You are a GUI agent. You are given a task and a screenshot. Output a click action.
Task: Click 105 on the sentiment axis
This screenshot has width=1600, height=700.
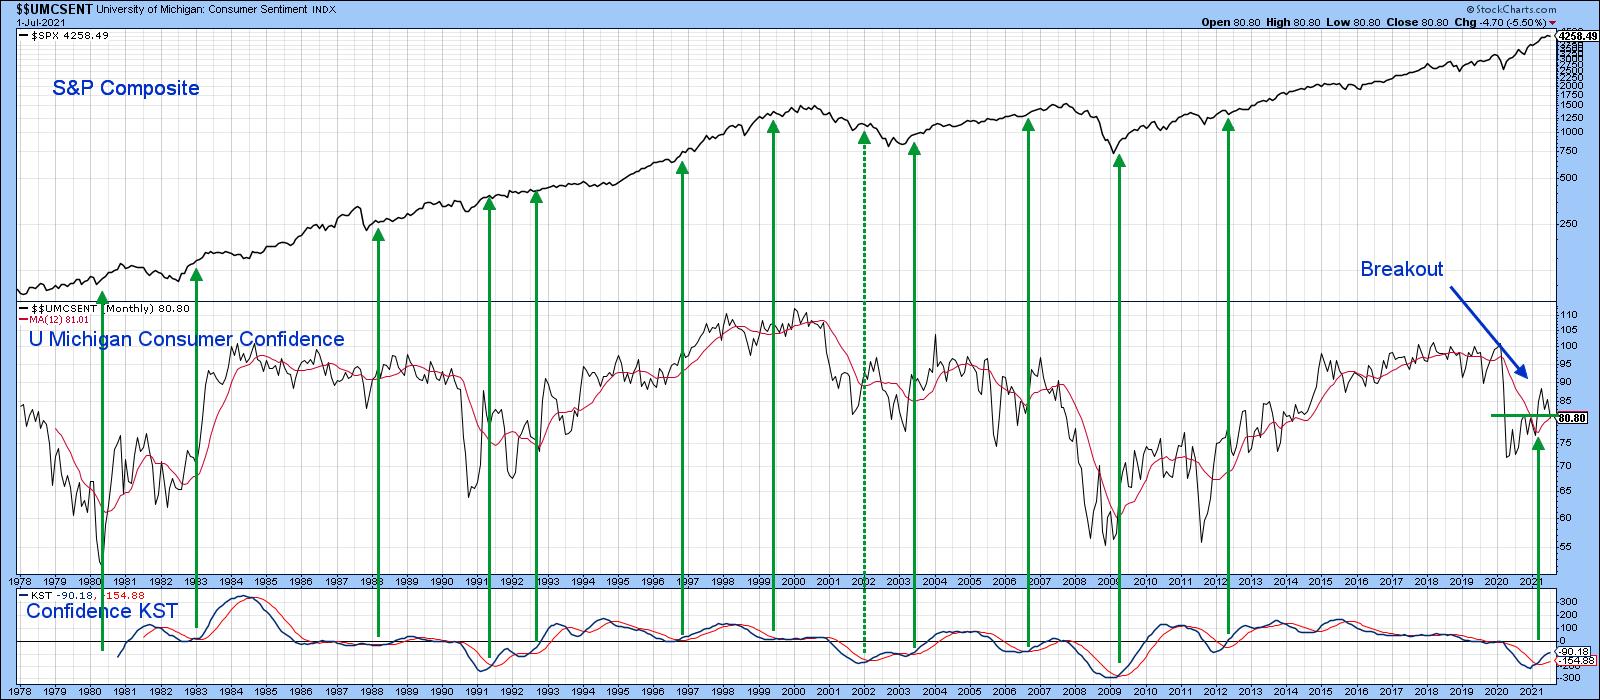[x=1568, y=329]
